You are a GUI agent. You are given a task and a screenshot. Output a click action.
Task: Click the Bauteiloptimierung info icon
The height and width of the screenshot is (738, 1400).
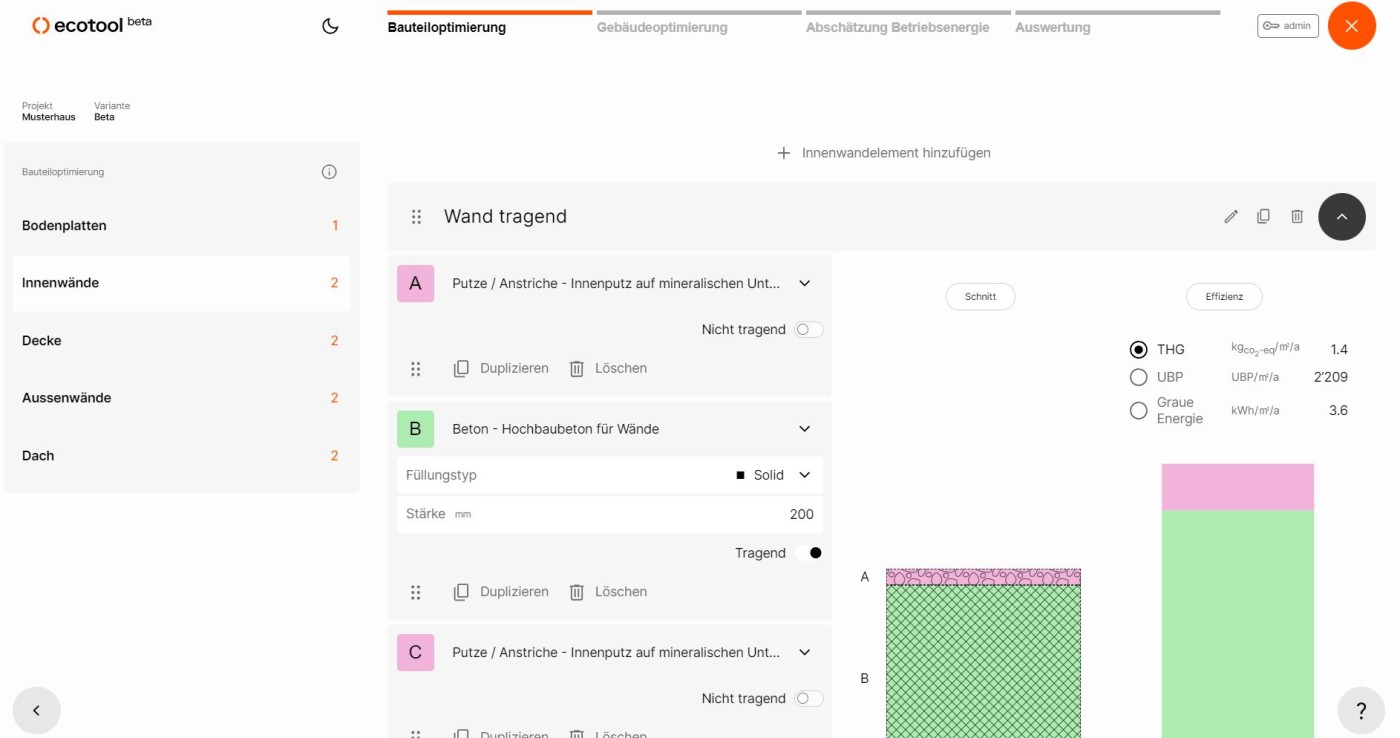pos(329,172)
